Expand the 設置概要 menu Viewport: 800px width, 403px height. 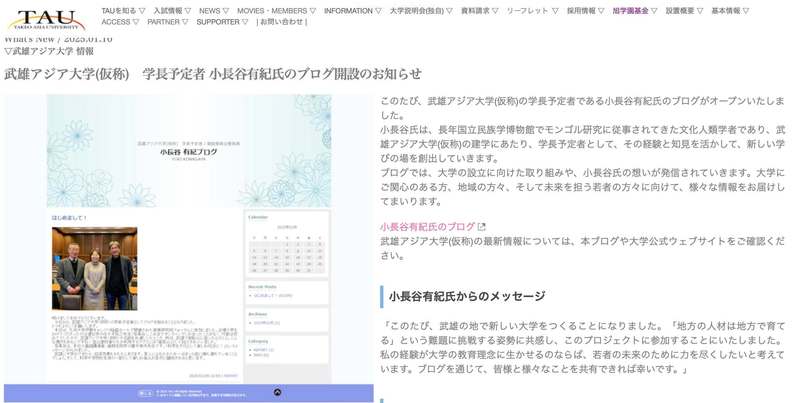(685, 11)
